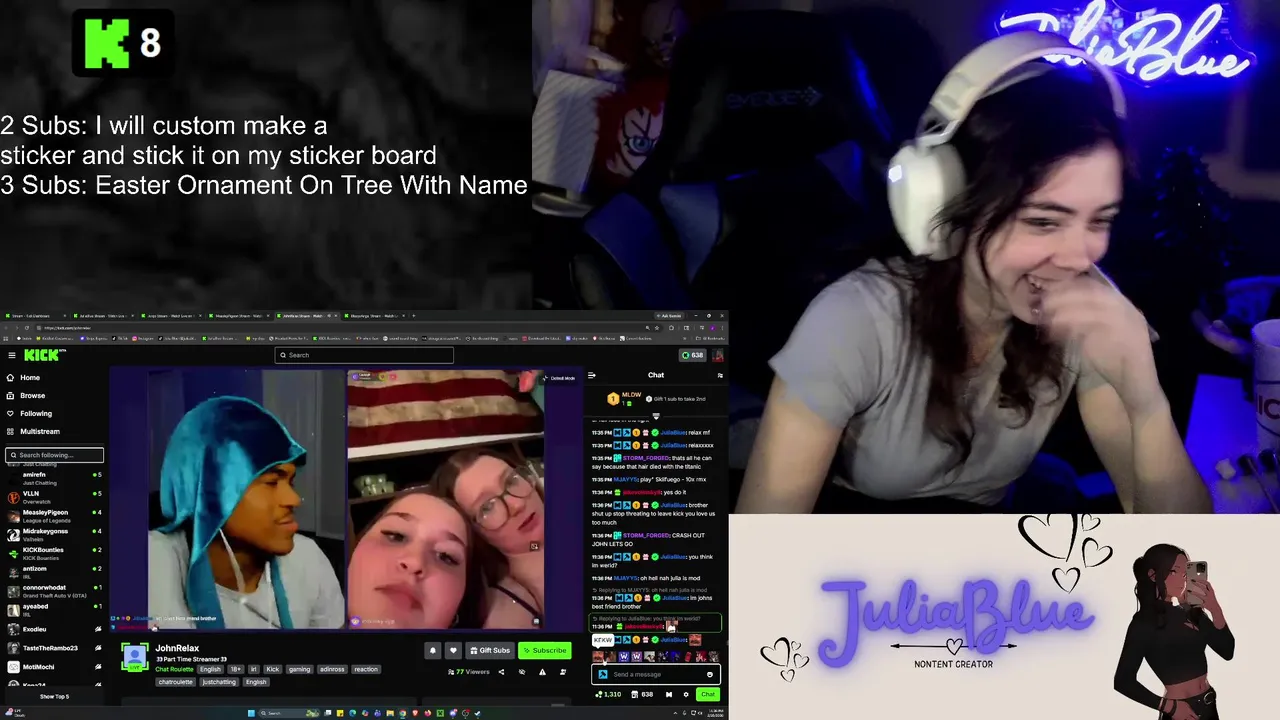
Task: Toggle Default Mode in the video player
Action: pos(560,378)
